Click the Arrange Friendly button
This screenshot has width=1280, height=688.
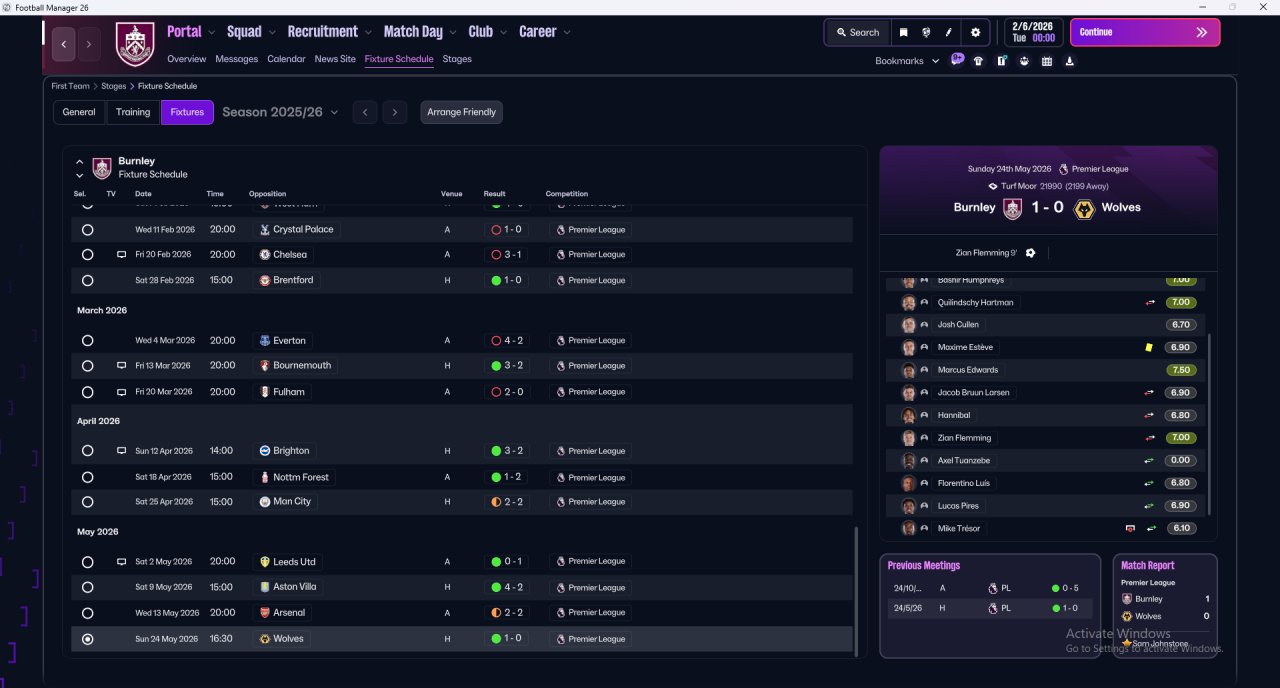[461, 112]
